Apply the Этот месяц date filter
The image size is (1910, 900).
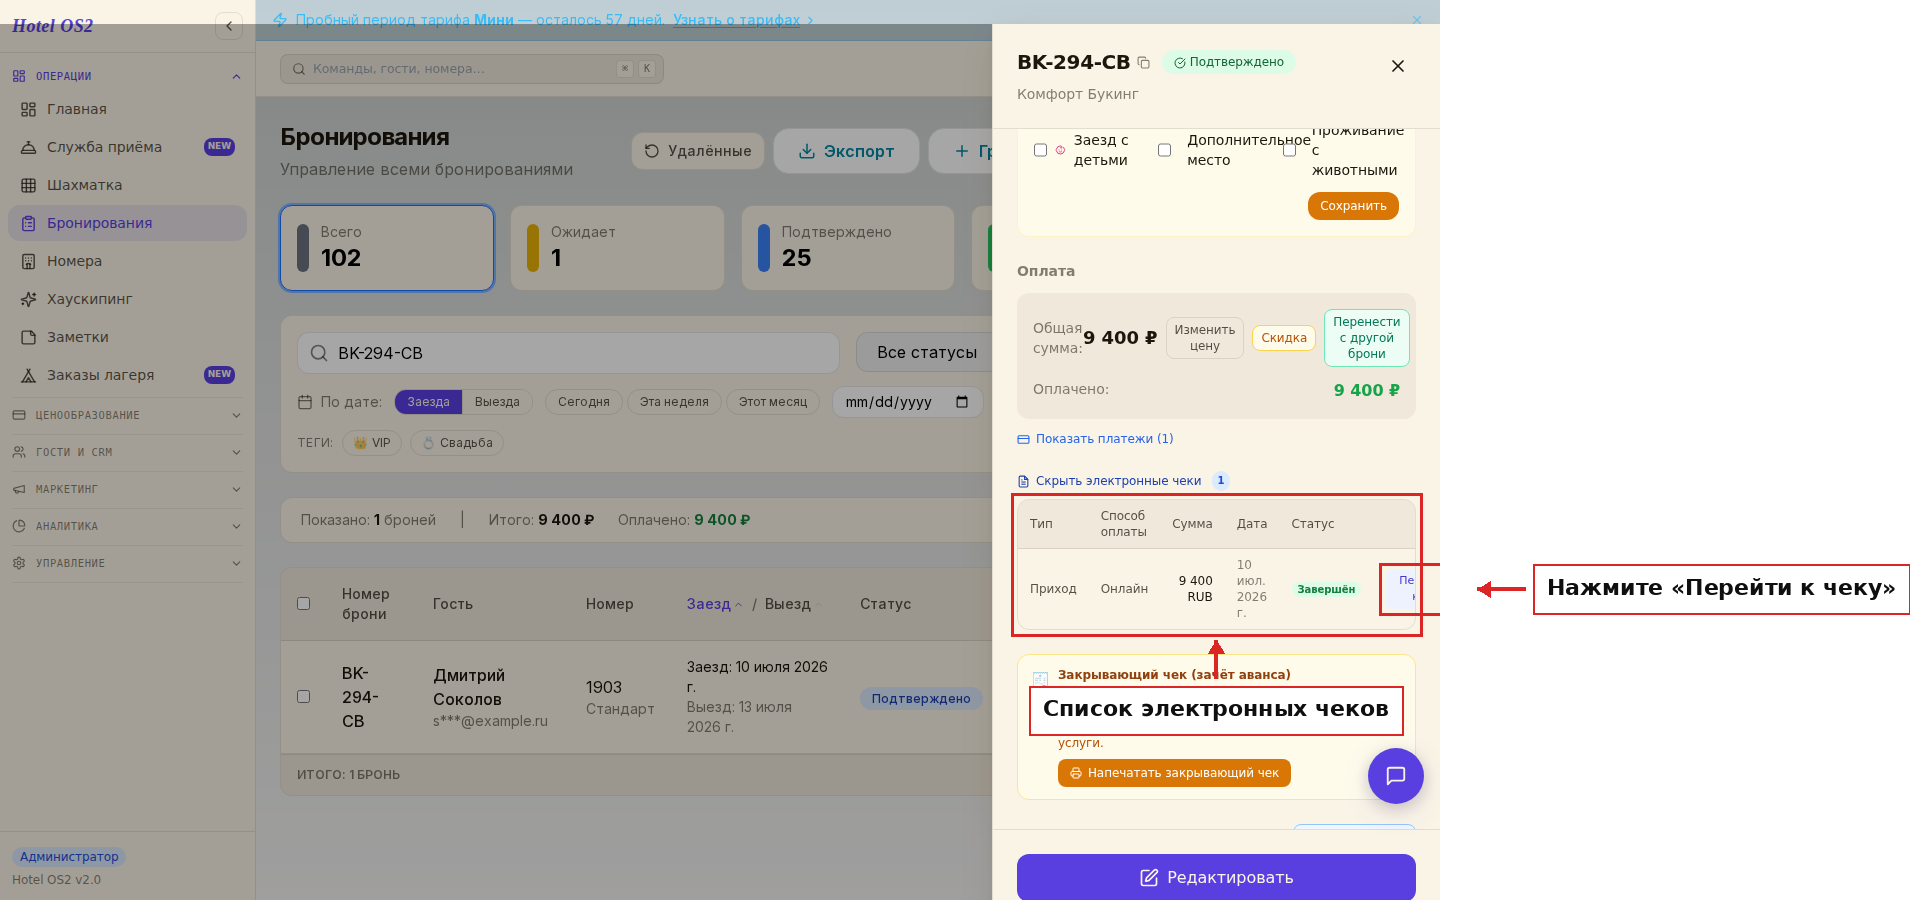[x=773, y=402]
